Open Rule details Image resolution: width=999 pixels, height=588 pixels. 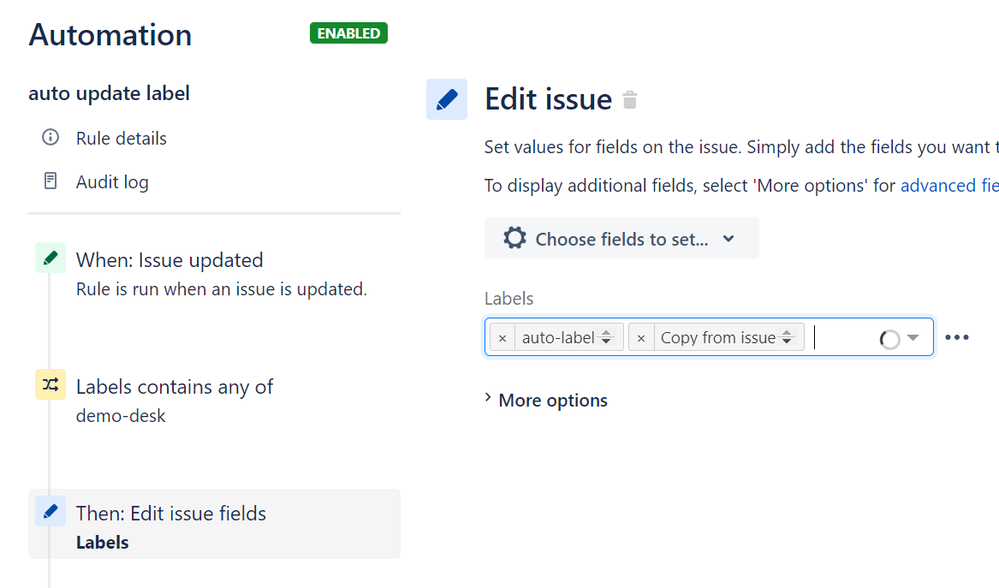(121, 138)
